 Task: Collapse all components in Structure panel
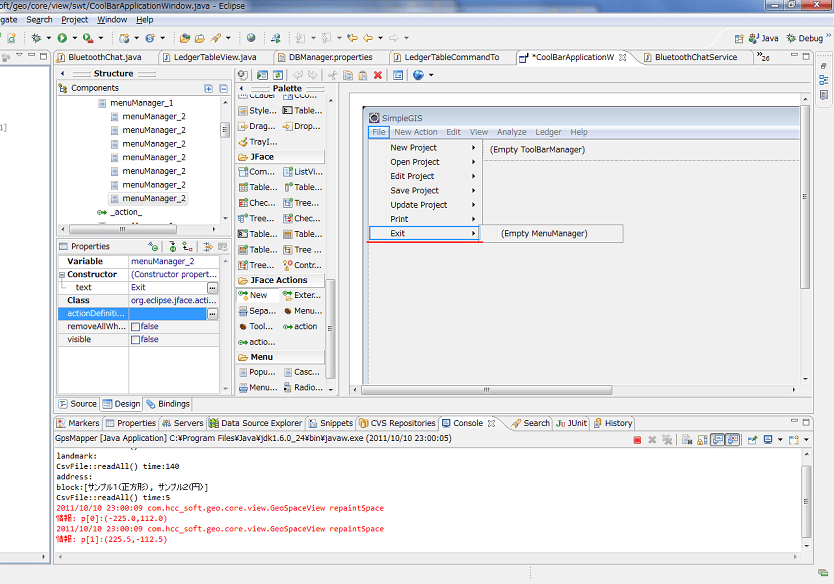(223, 88)
